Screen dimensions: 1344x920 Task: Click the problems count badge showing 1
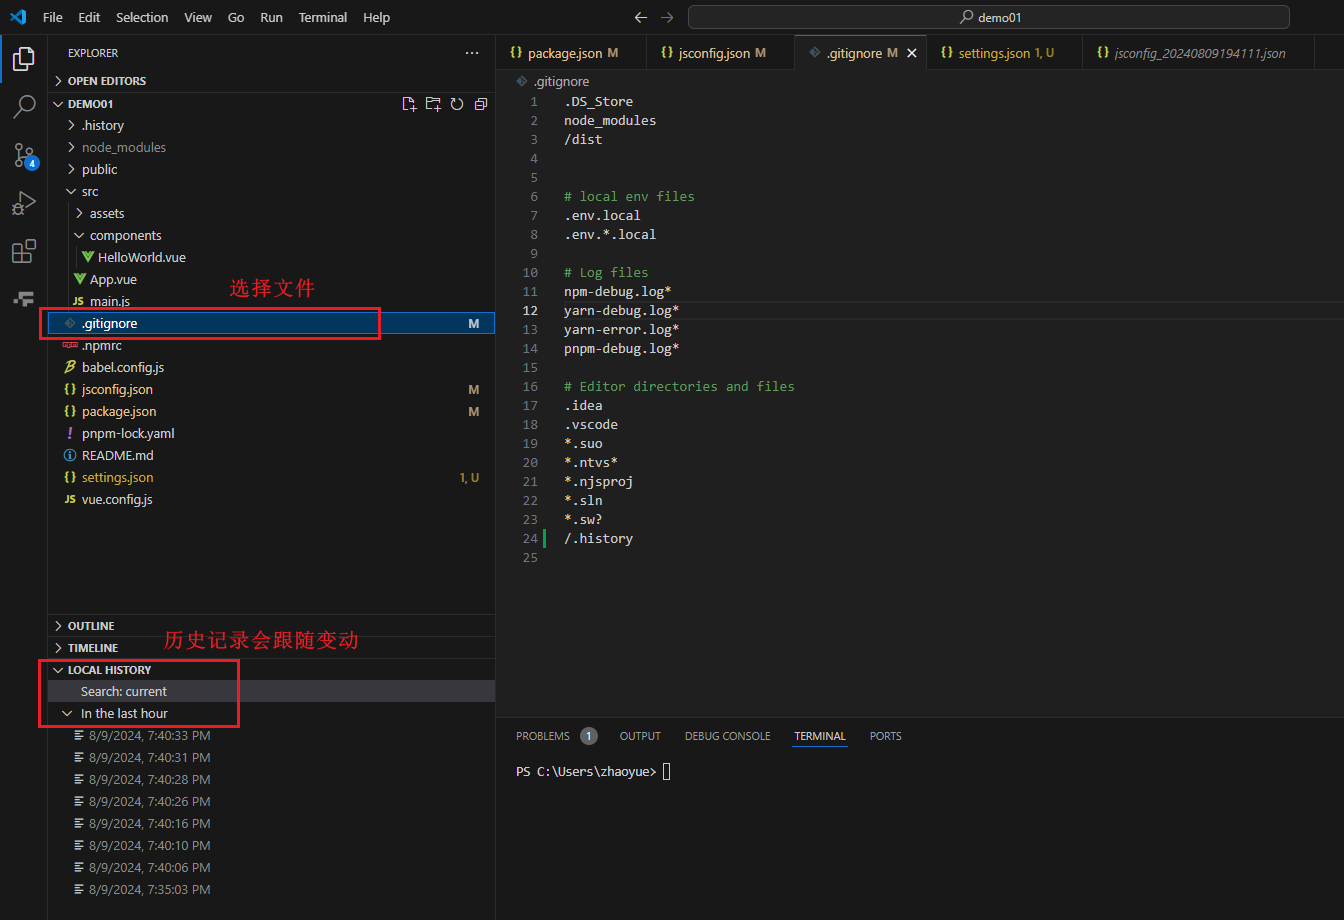(x=589, y=736)
